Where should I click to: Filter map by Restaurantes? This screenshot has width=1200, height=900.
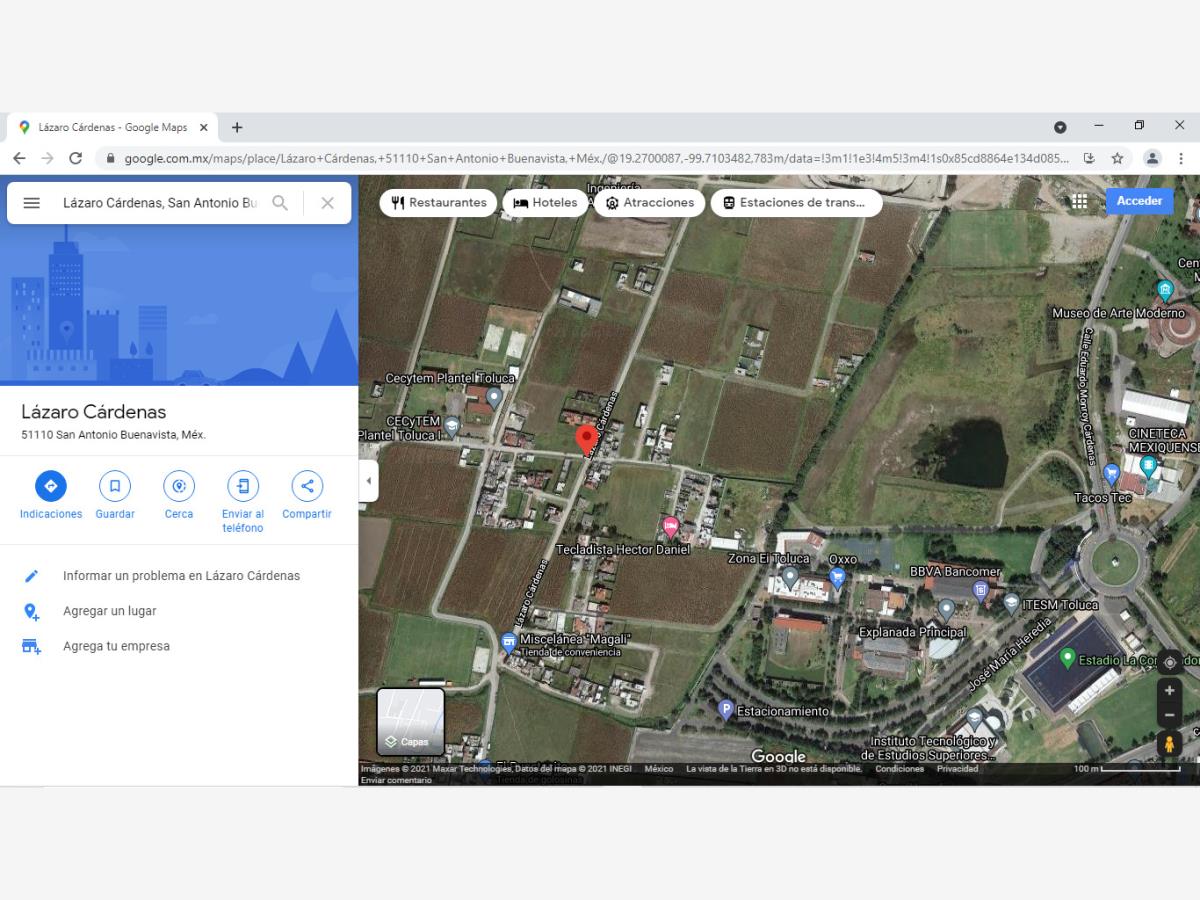438,203
